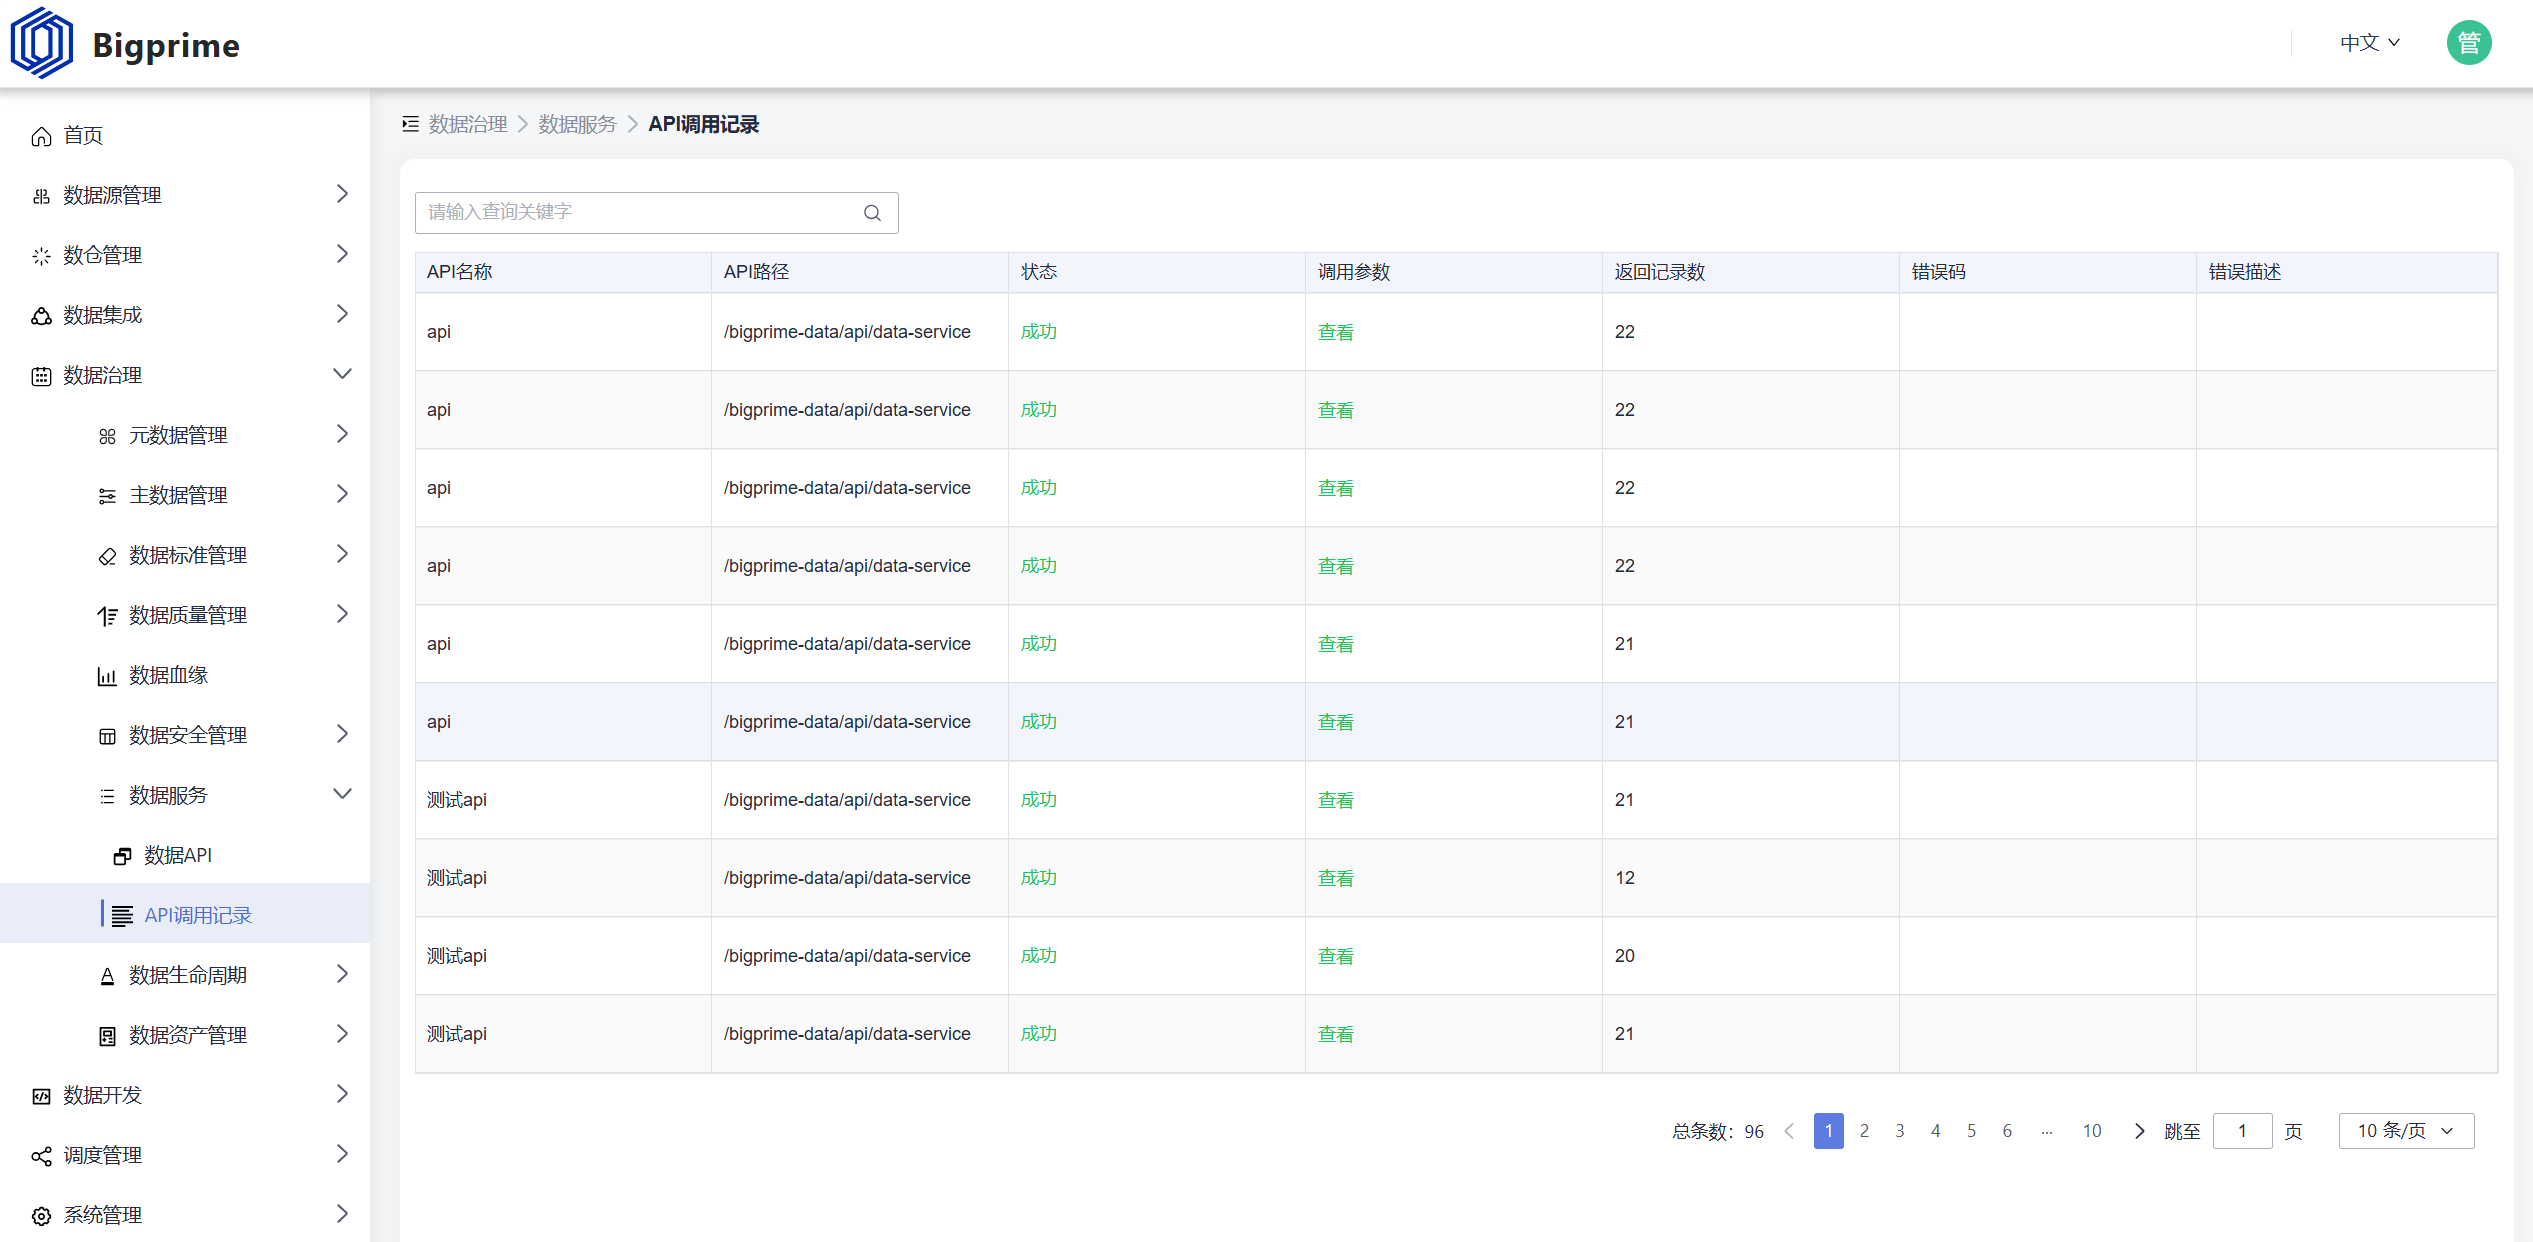Viewport: 2533px width, 1242px height.
Task: Click the 元数据管理 icon
Action: click(107, 436)
